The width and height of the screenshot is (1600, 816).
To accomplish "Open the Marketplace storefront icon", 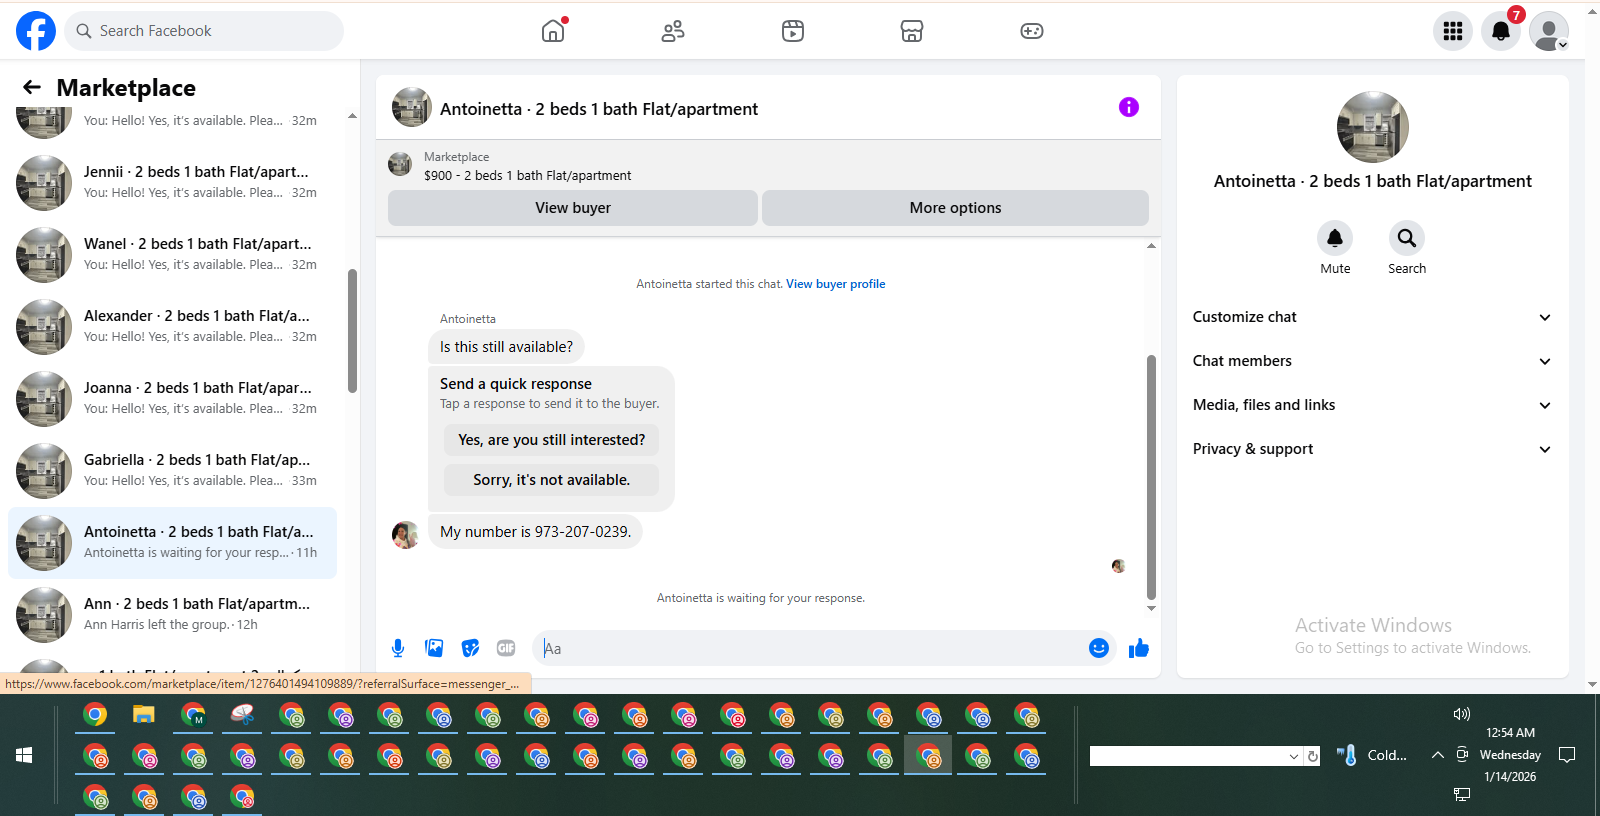I will tap(912, 31).
